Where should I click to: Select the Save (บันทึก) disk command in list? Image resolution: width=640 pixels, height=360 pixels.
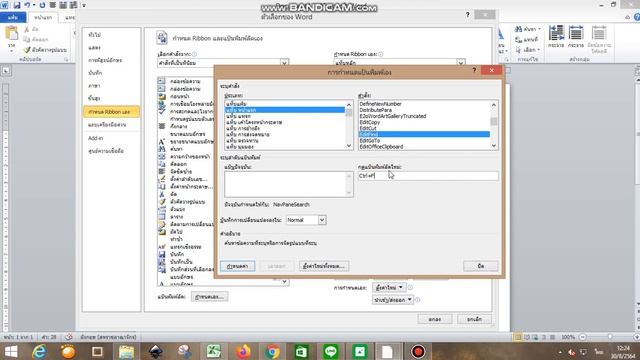(162, 254)
